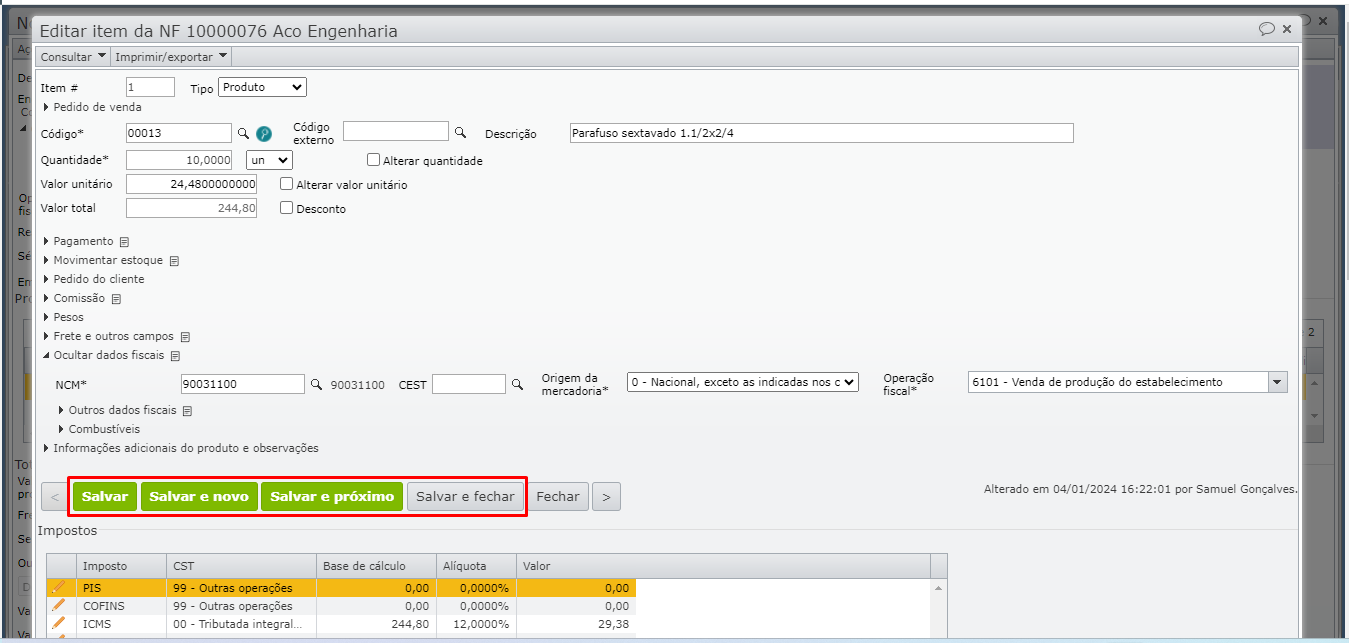Image resolution: width=1349 pixels, height=643 pixels.
Task: Go to previous item arrow button
Action: click(x=56, y=497)
